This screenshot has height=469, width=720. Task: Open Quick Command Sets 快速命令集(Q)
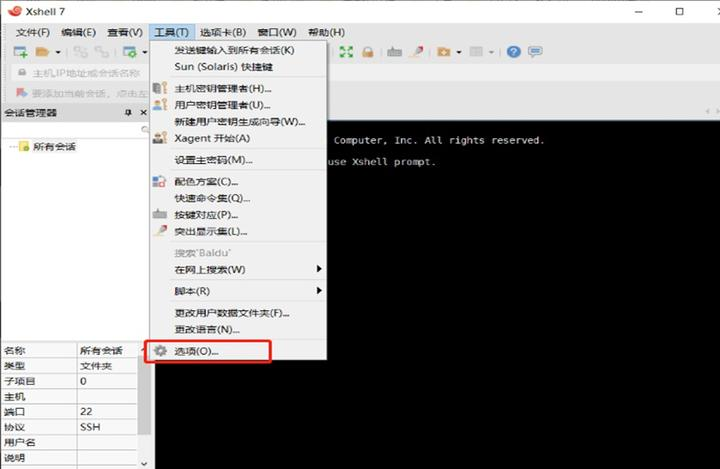[x=238, y=198]
